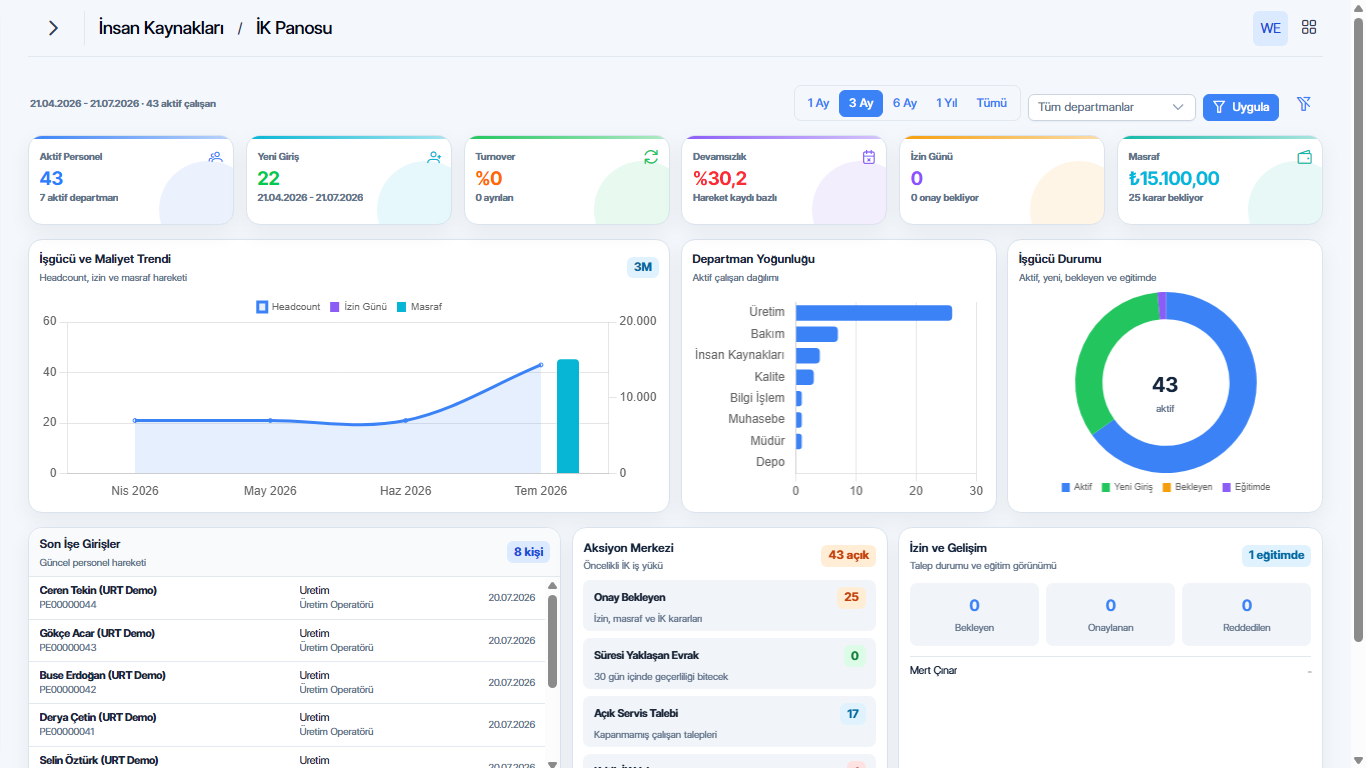Click the Yeni Giriş green legend swatch

(1106, 487)
